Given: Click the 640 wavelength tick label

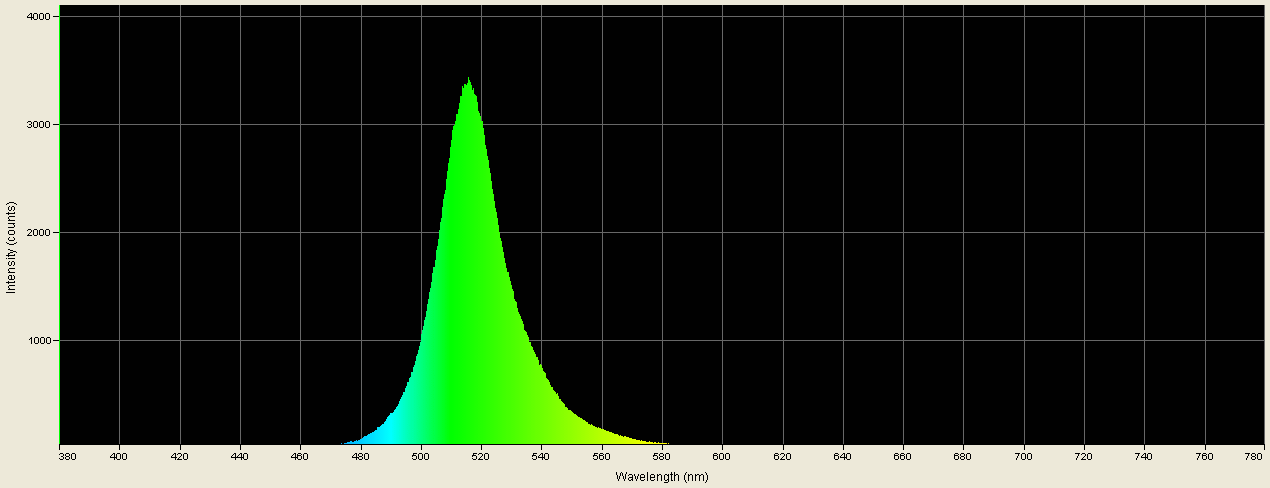Looking at the screenshot, I should [843, 456].
